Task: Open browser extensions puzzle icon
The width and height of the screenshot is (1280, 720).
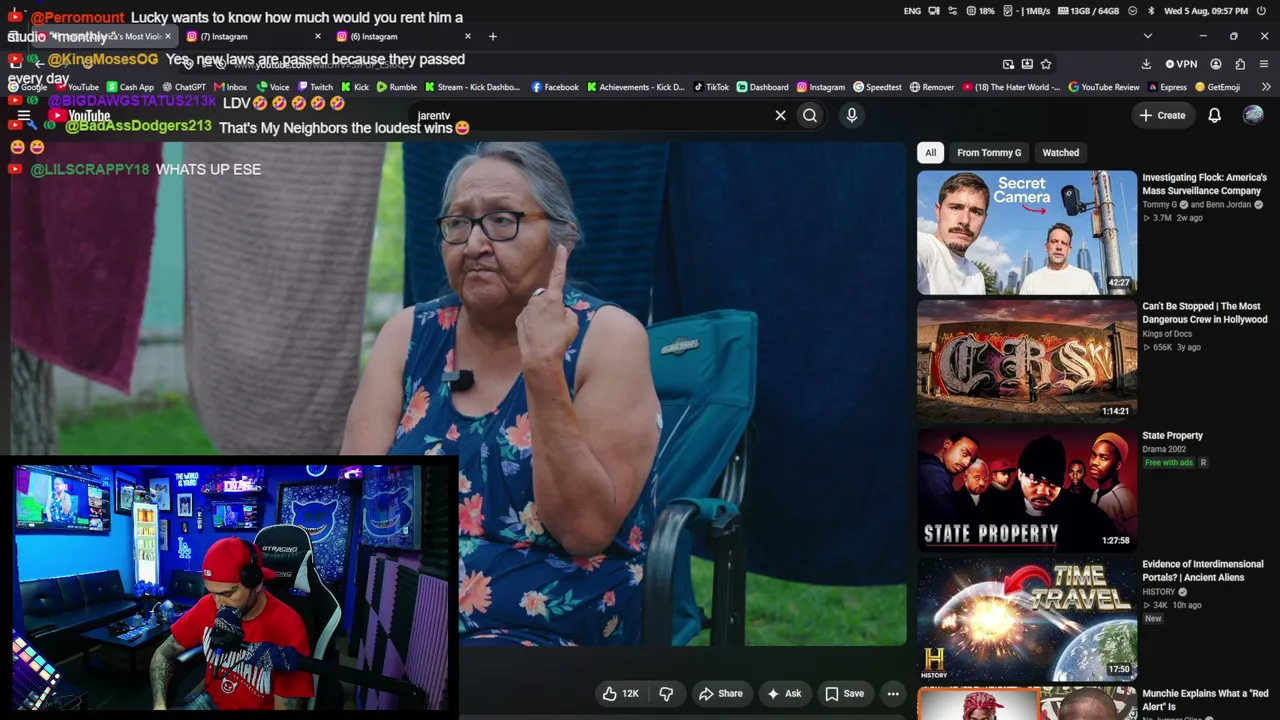Action: 1240,64
